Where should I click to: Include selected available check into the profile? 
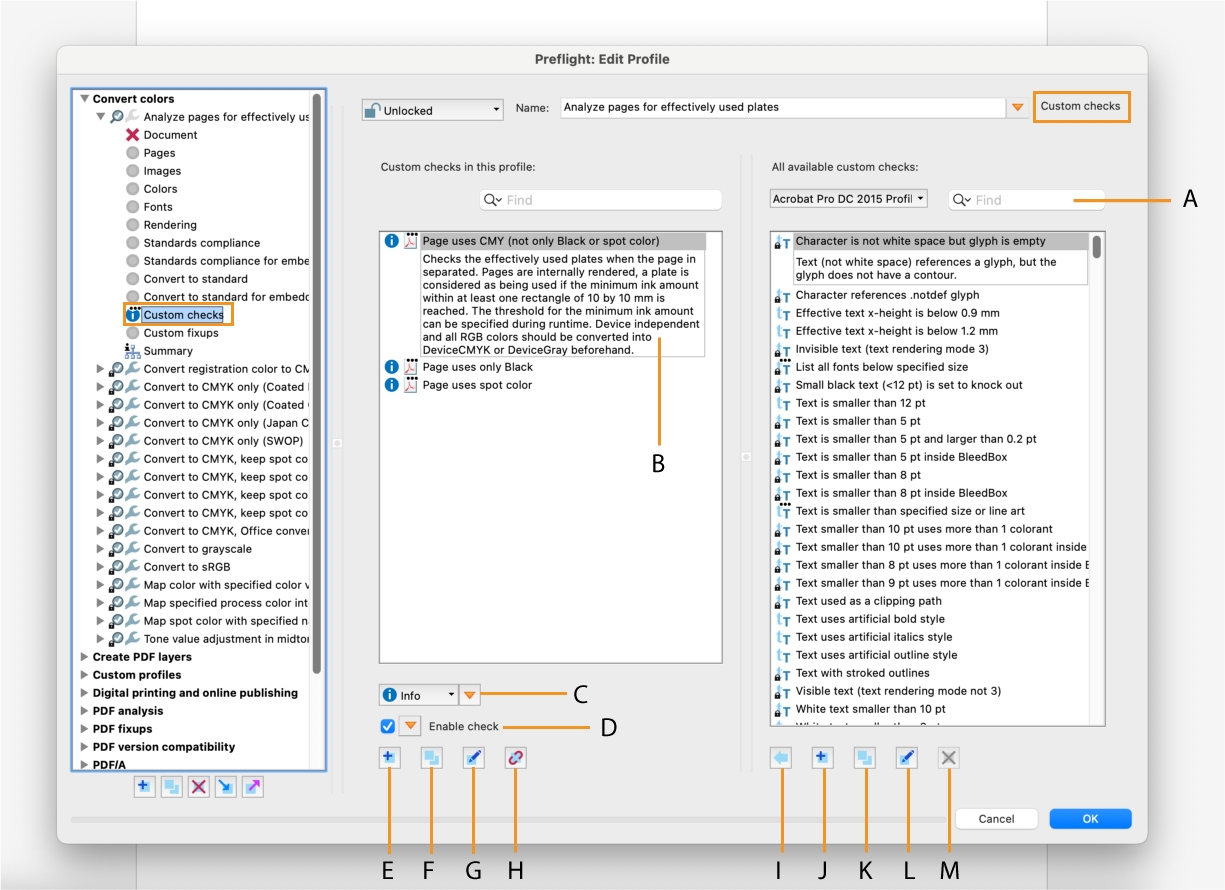click(x=779, y=757)
